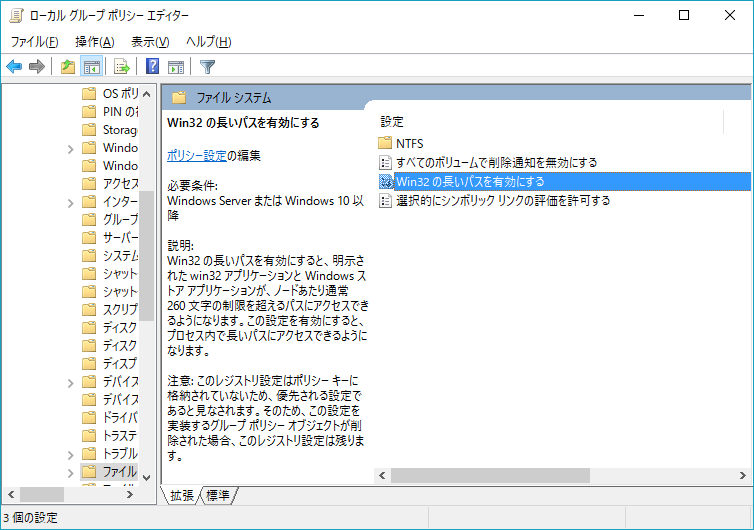This screenshot has width=754, height=530.
Task: Open the 表示(V) menu
Action: (150, 41)
